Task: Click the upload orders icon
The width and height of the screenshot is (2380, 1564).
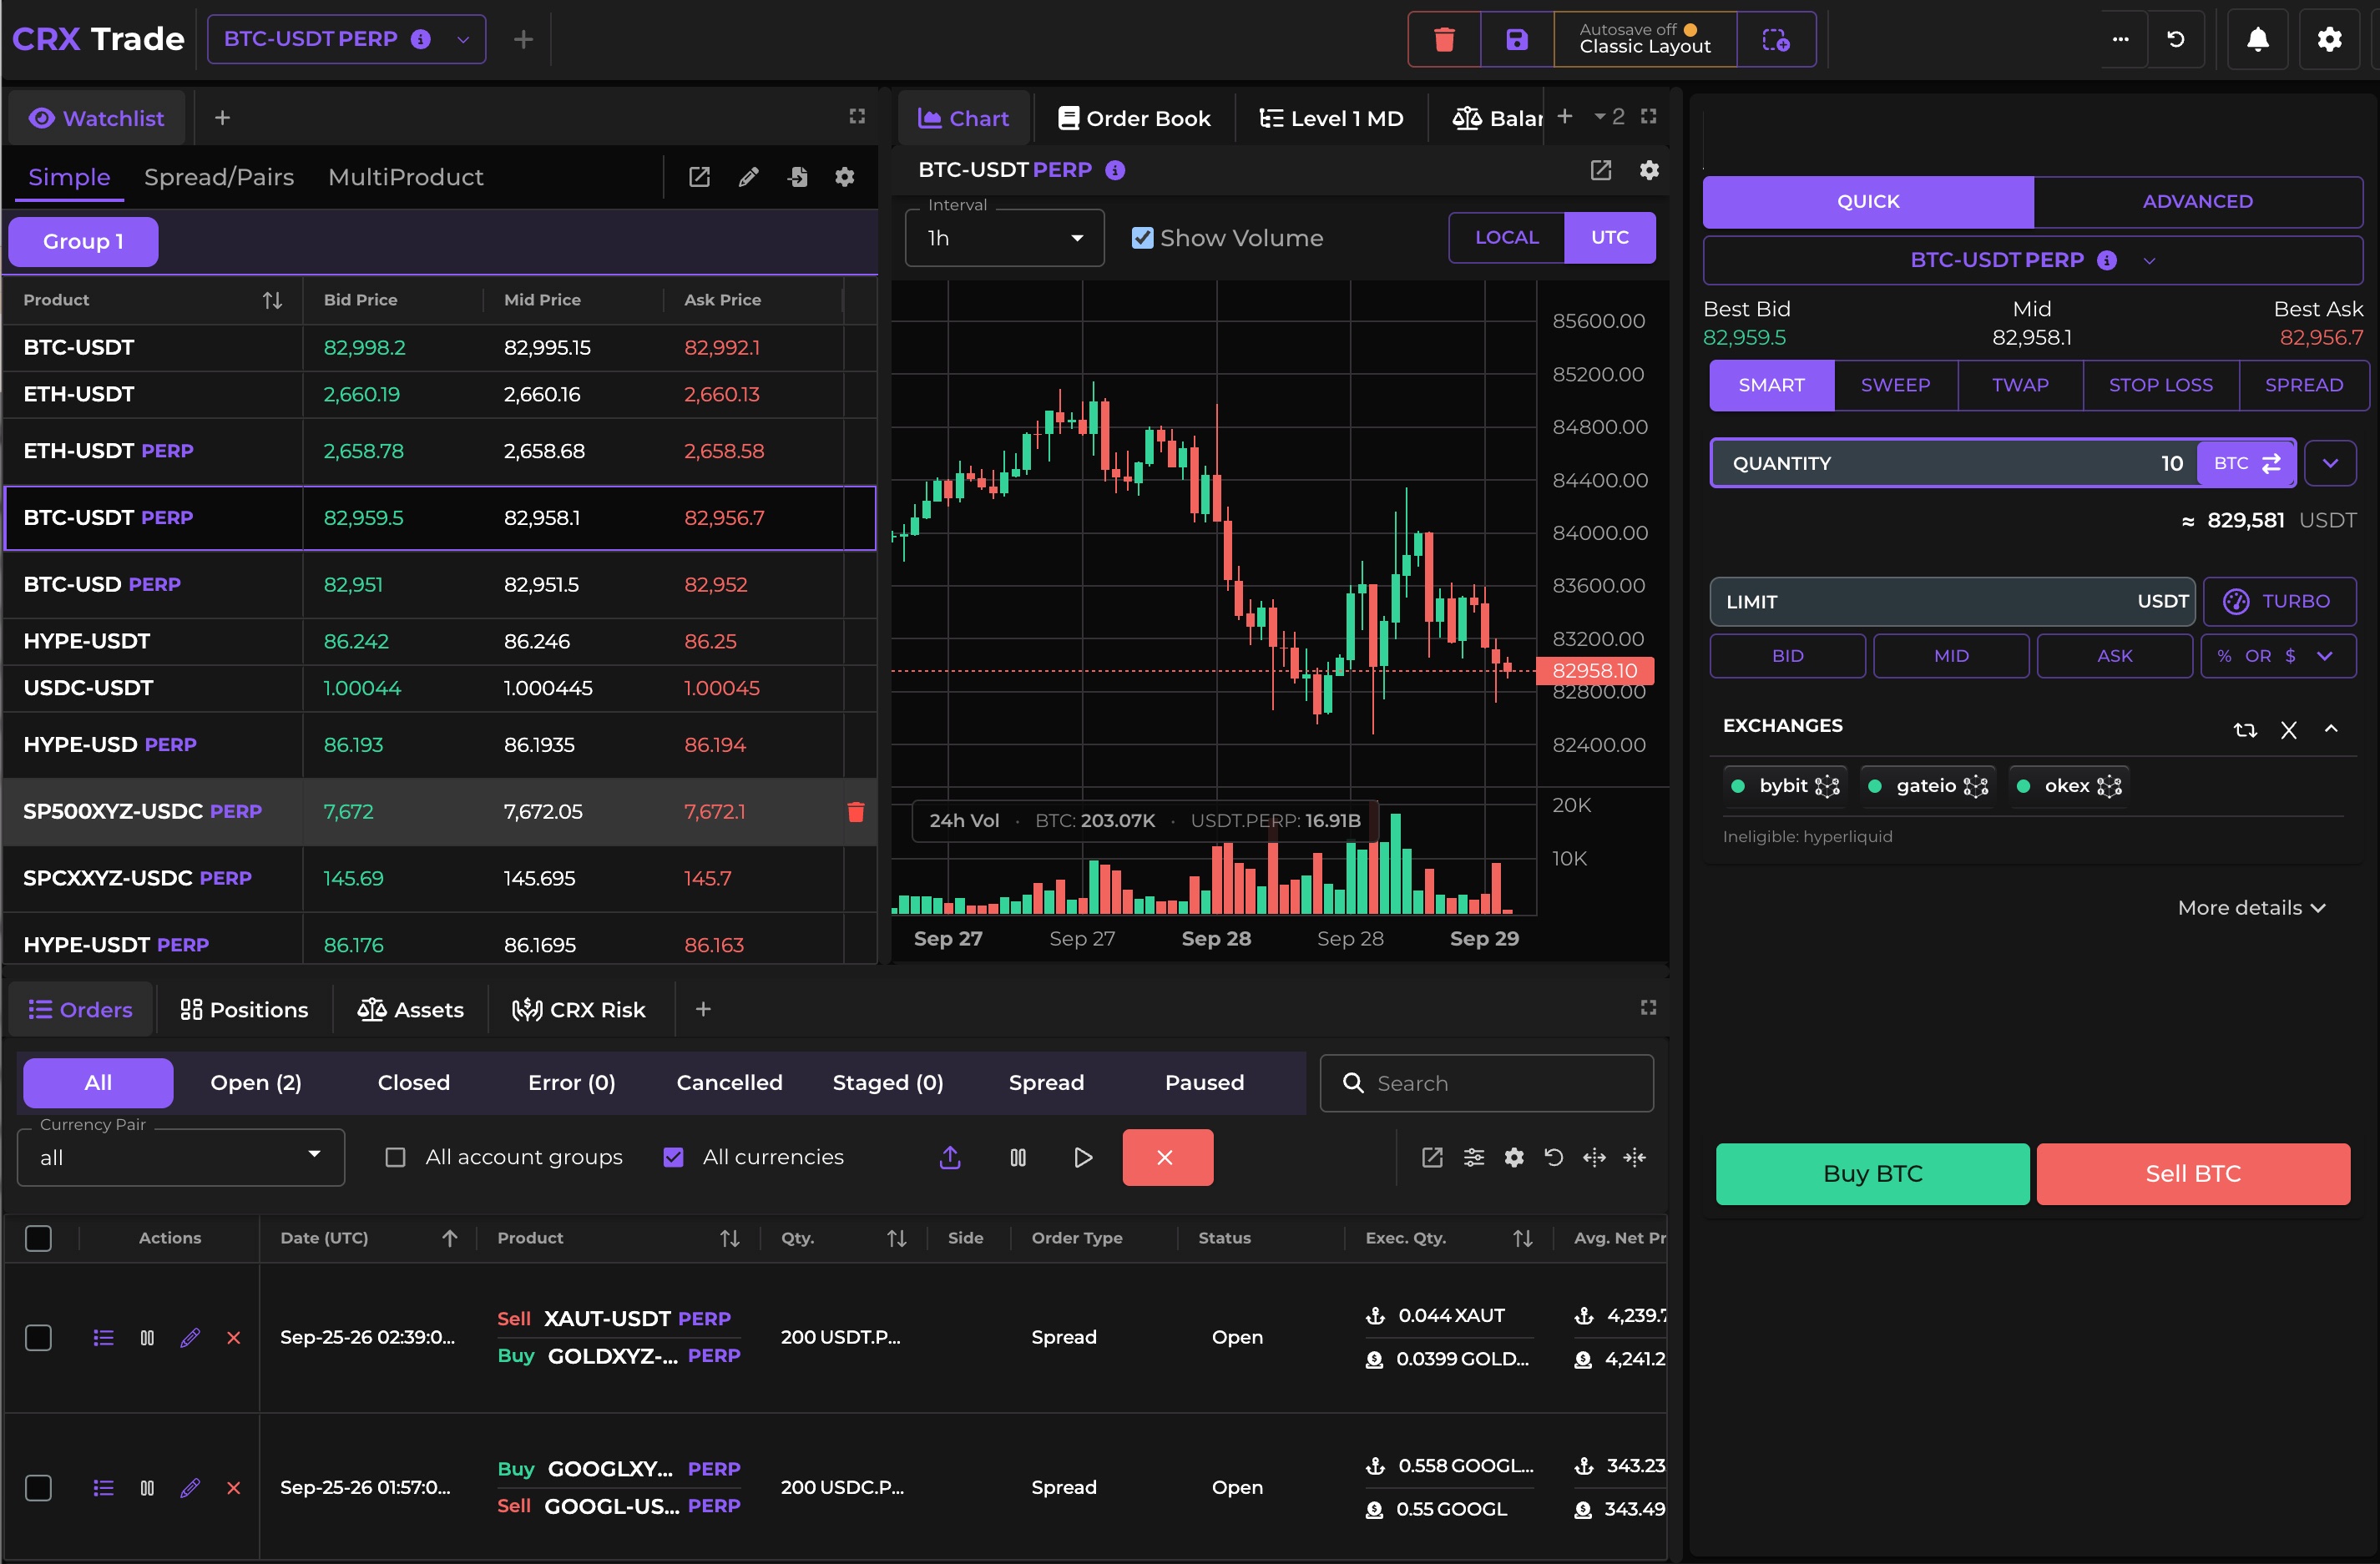Action: point(950,1157)
